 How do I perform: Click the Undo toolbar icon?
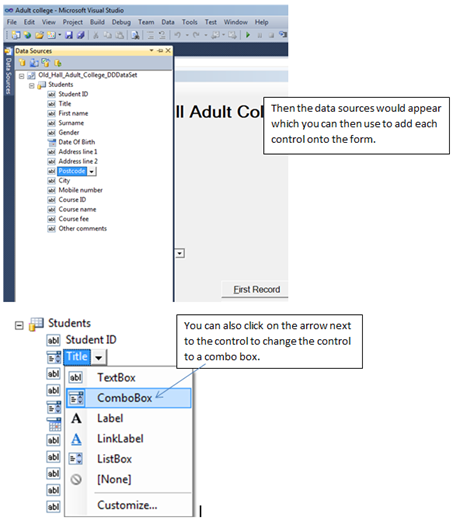coord(178,35)
